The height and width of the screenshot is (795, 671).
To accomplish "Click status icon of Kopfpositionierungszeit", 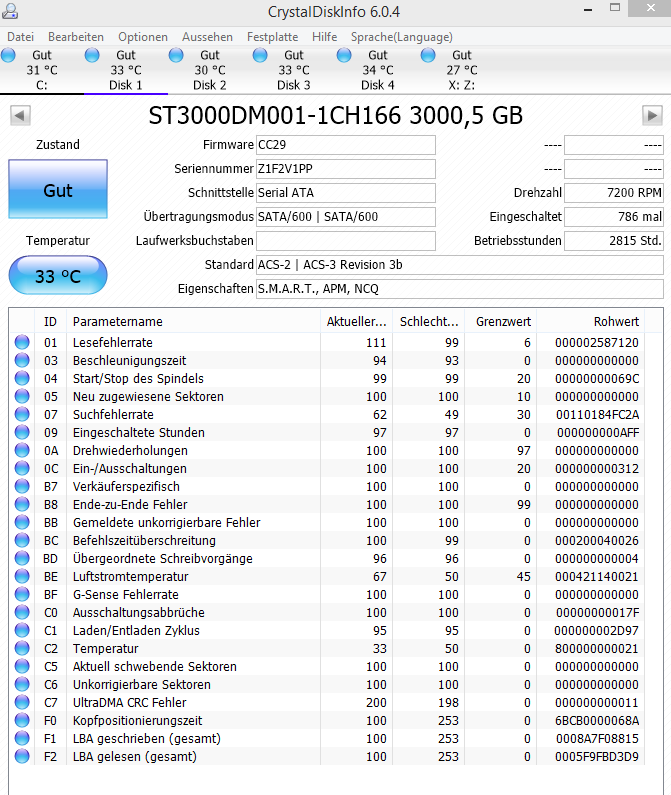I will (x=22, y=720).
